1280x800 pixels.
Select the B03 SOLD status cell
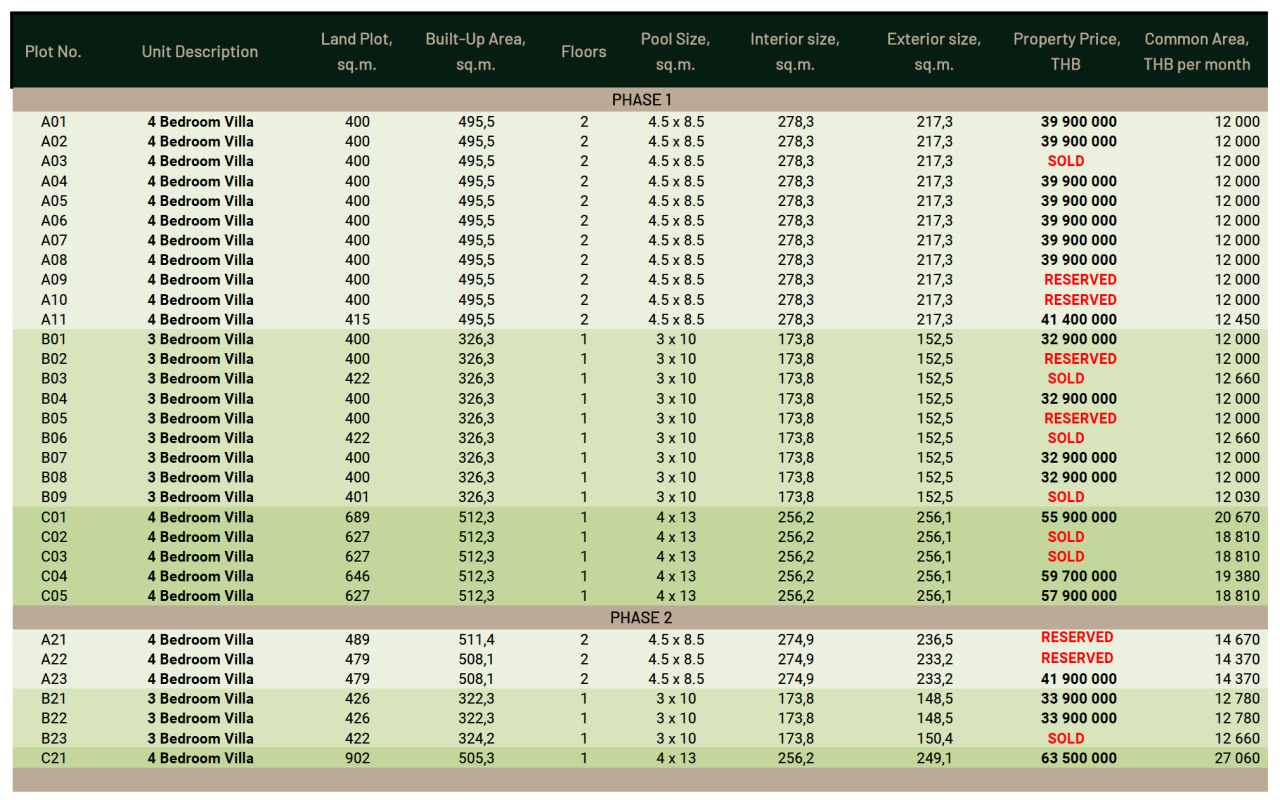click(1066, 379)
